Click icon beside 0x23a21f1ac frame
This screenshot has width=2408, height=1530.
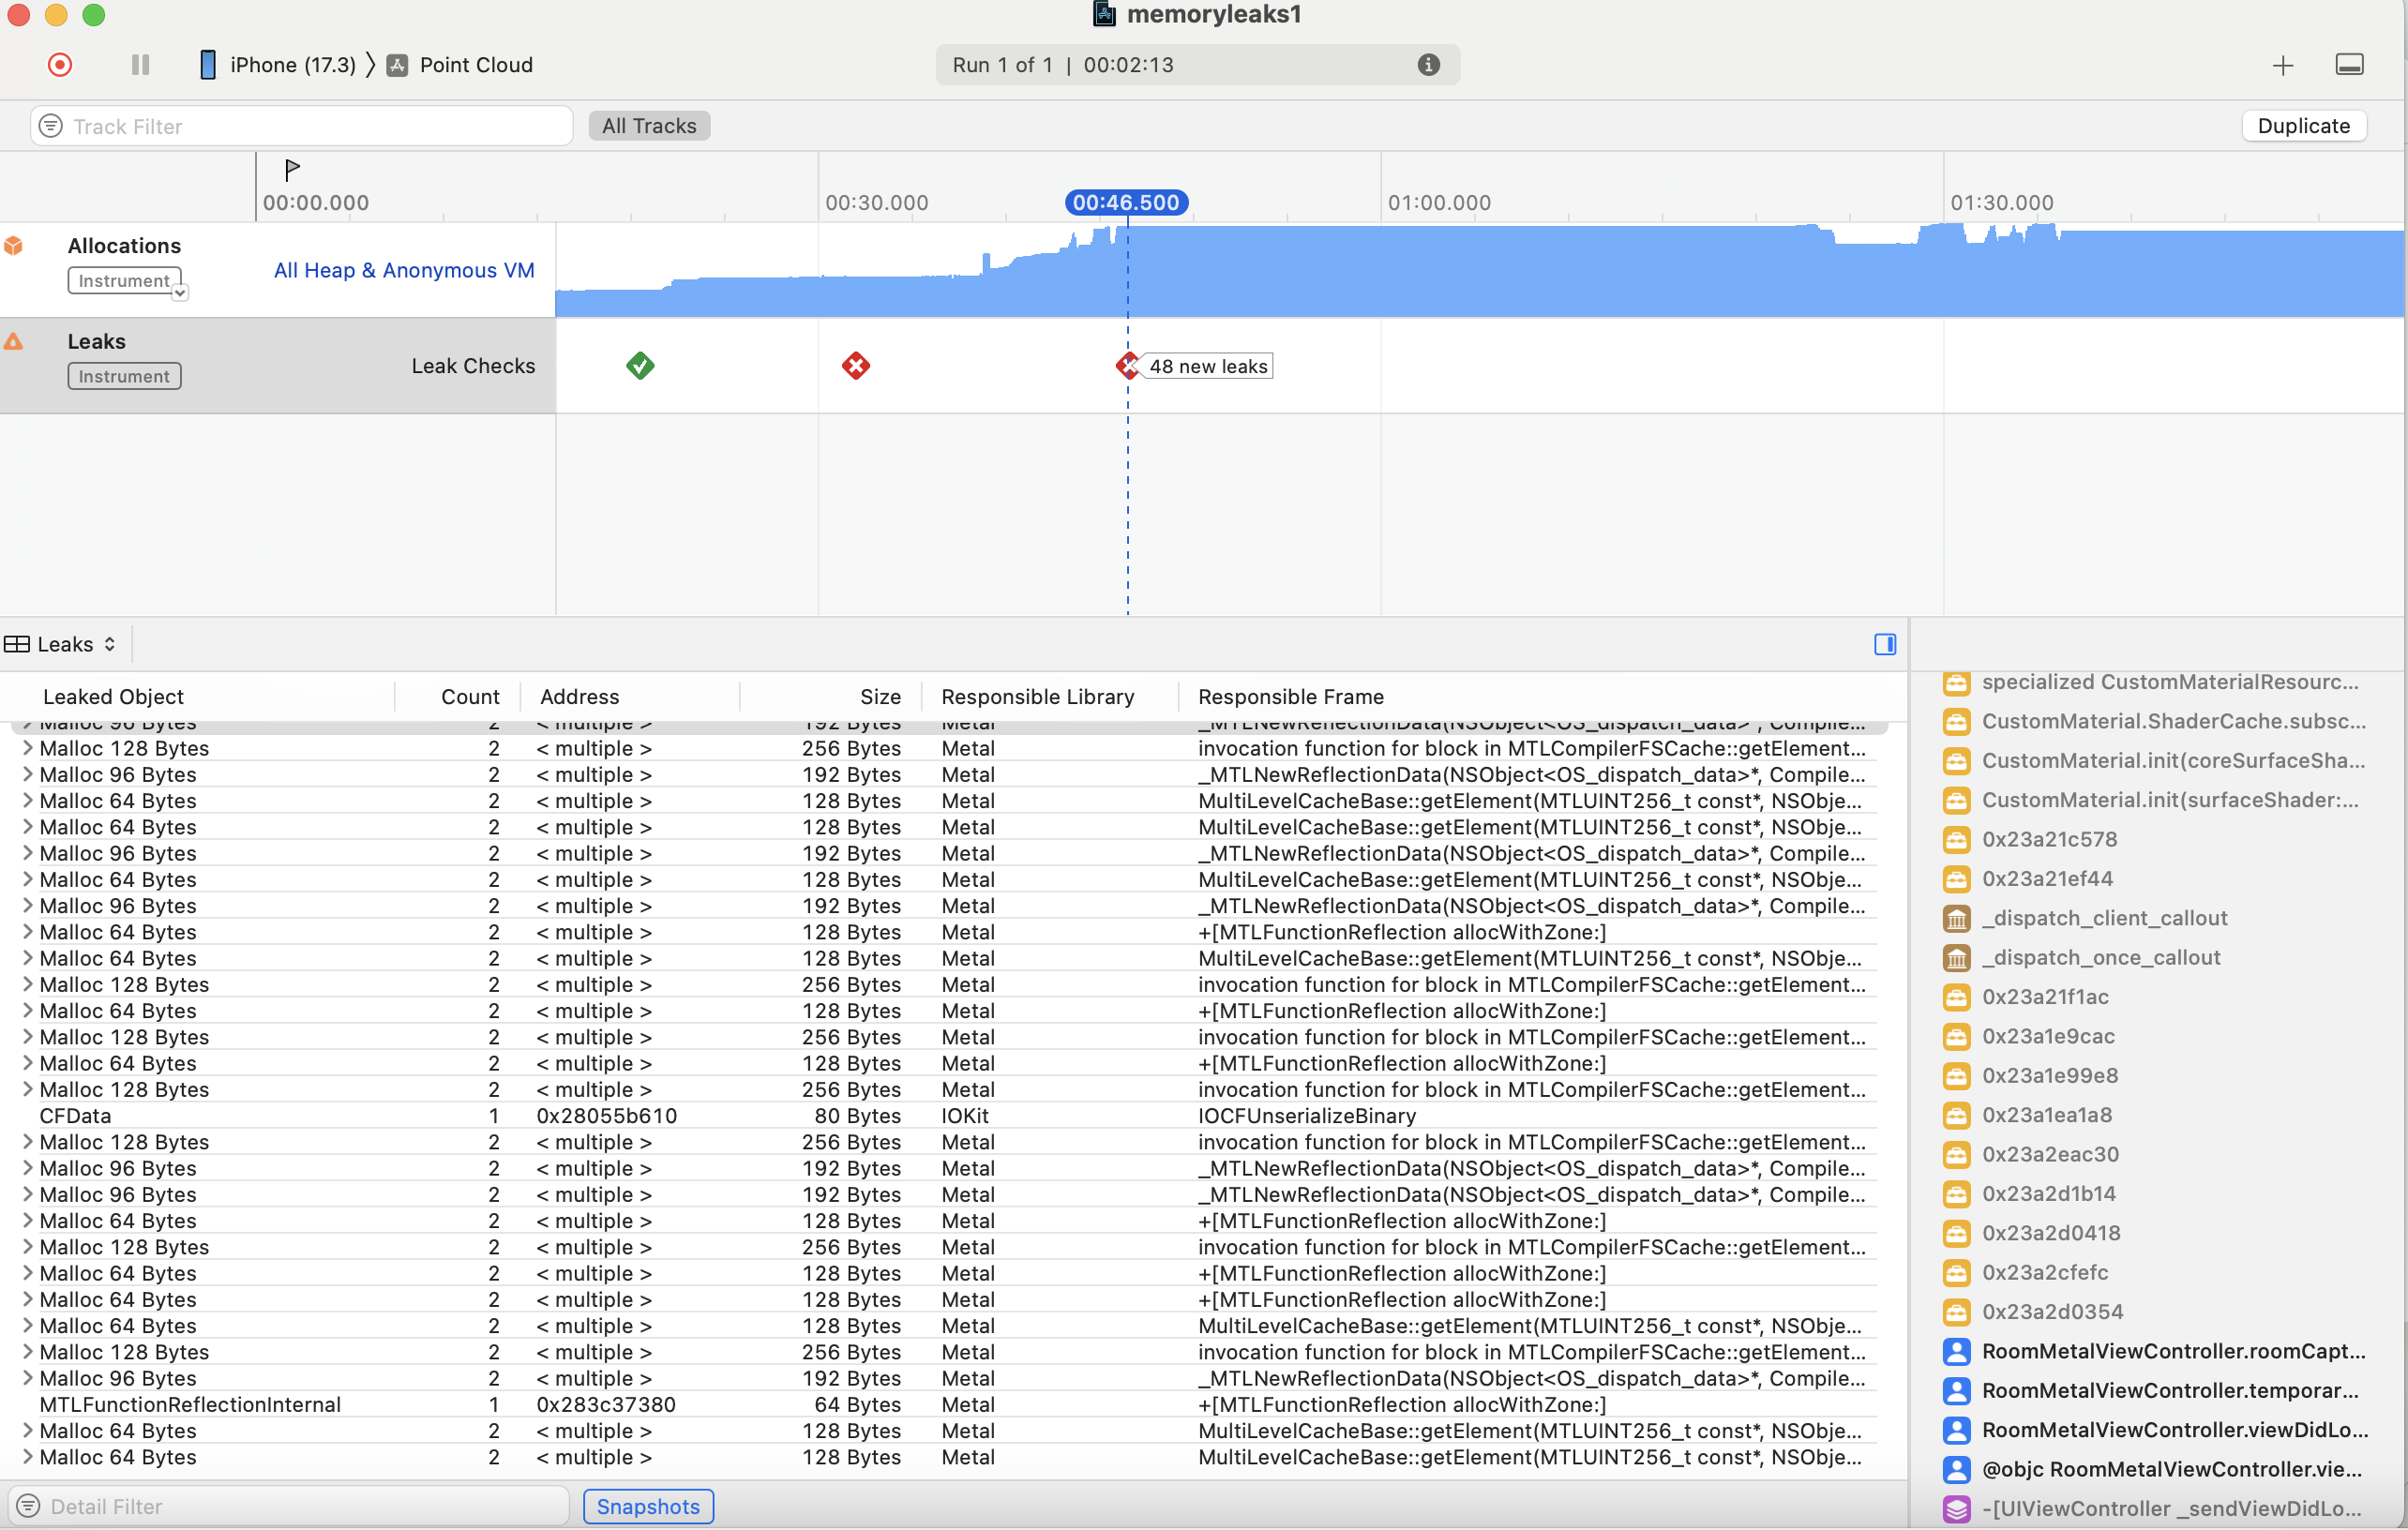coord(1956,997)
